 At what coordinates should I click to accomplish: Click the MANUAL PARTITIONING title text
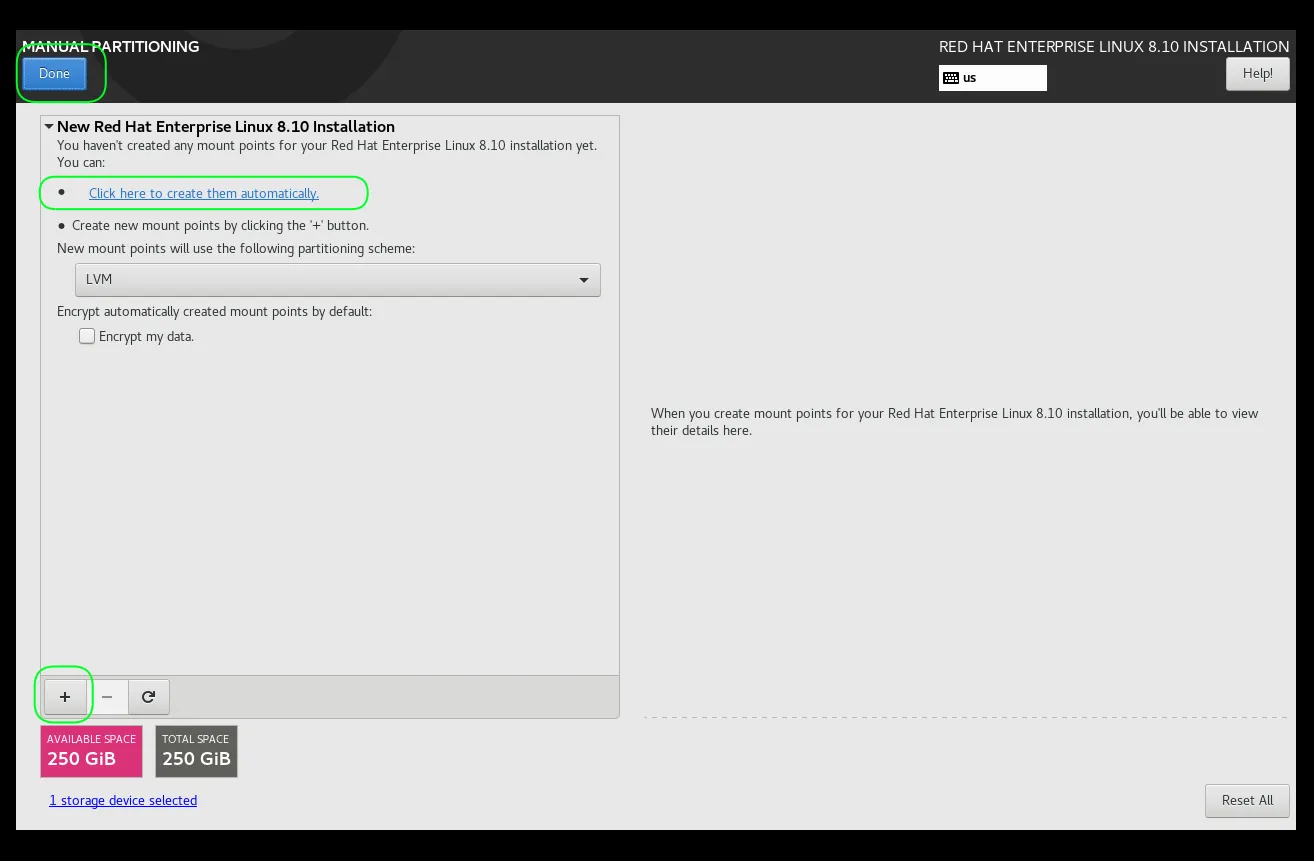coord(111,46)
